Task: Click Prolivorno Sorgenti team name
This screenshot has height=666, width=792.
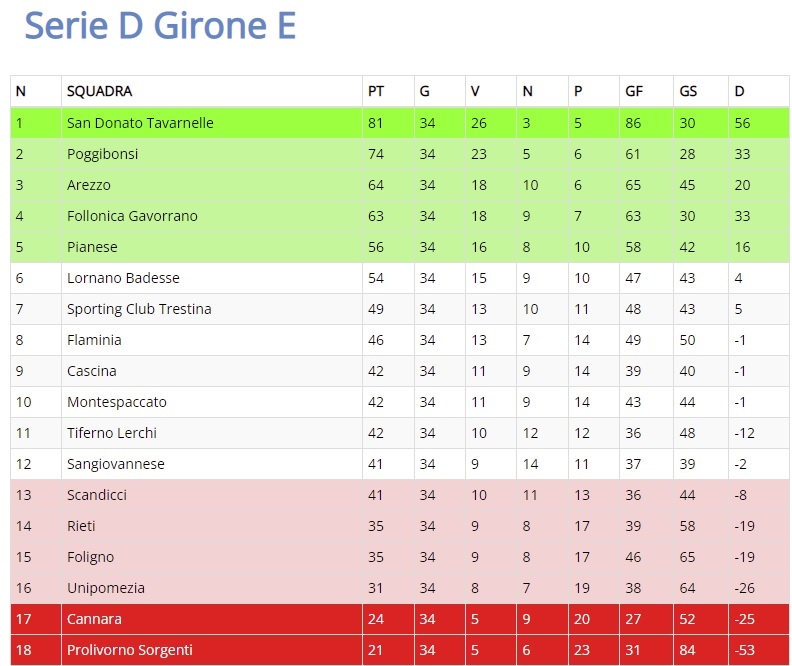Action: coord(129,650)
